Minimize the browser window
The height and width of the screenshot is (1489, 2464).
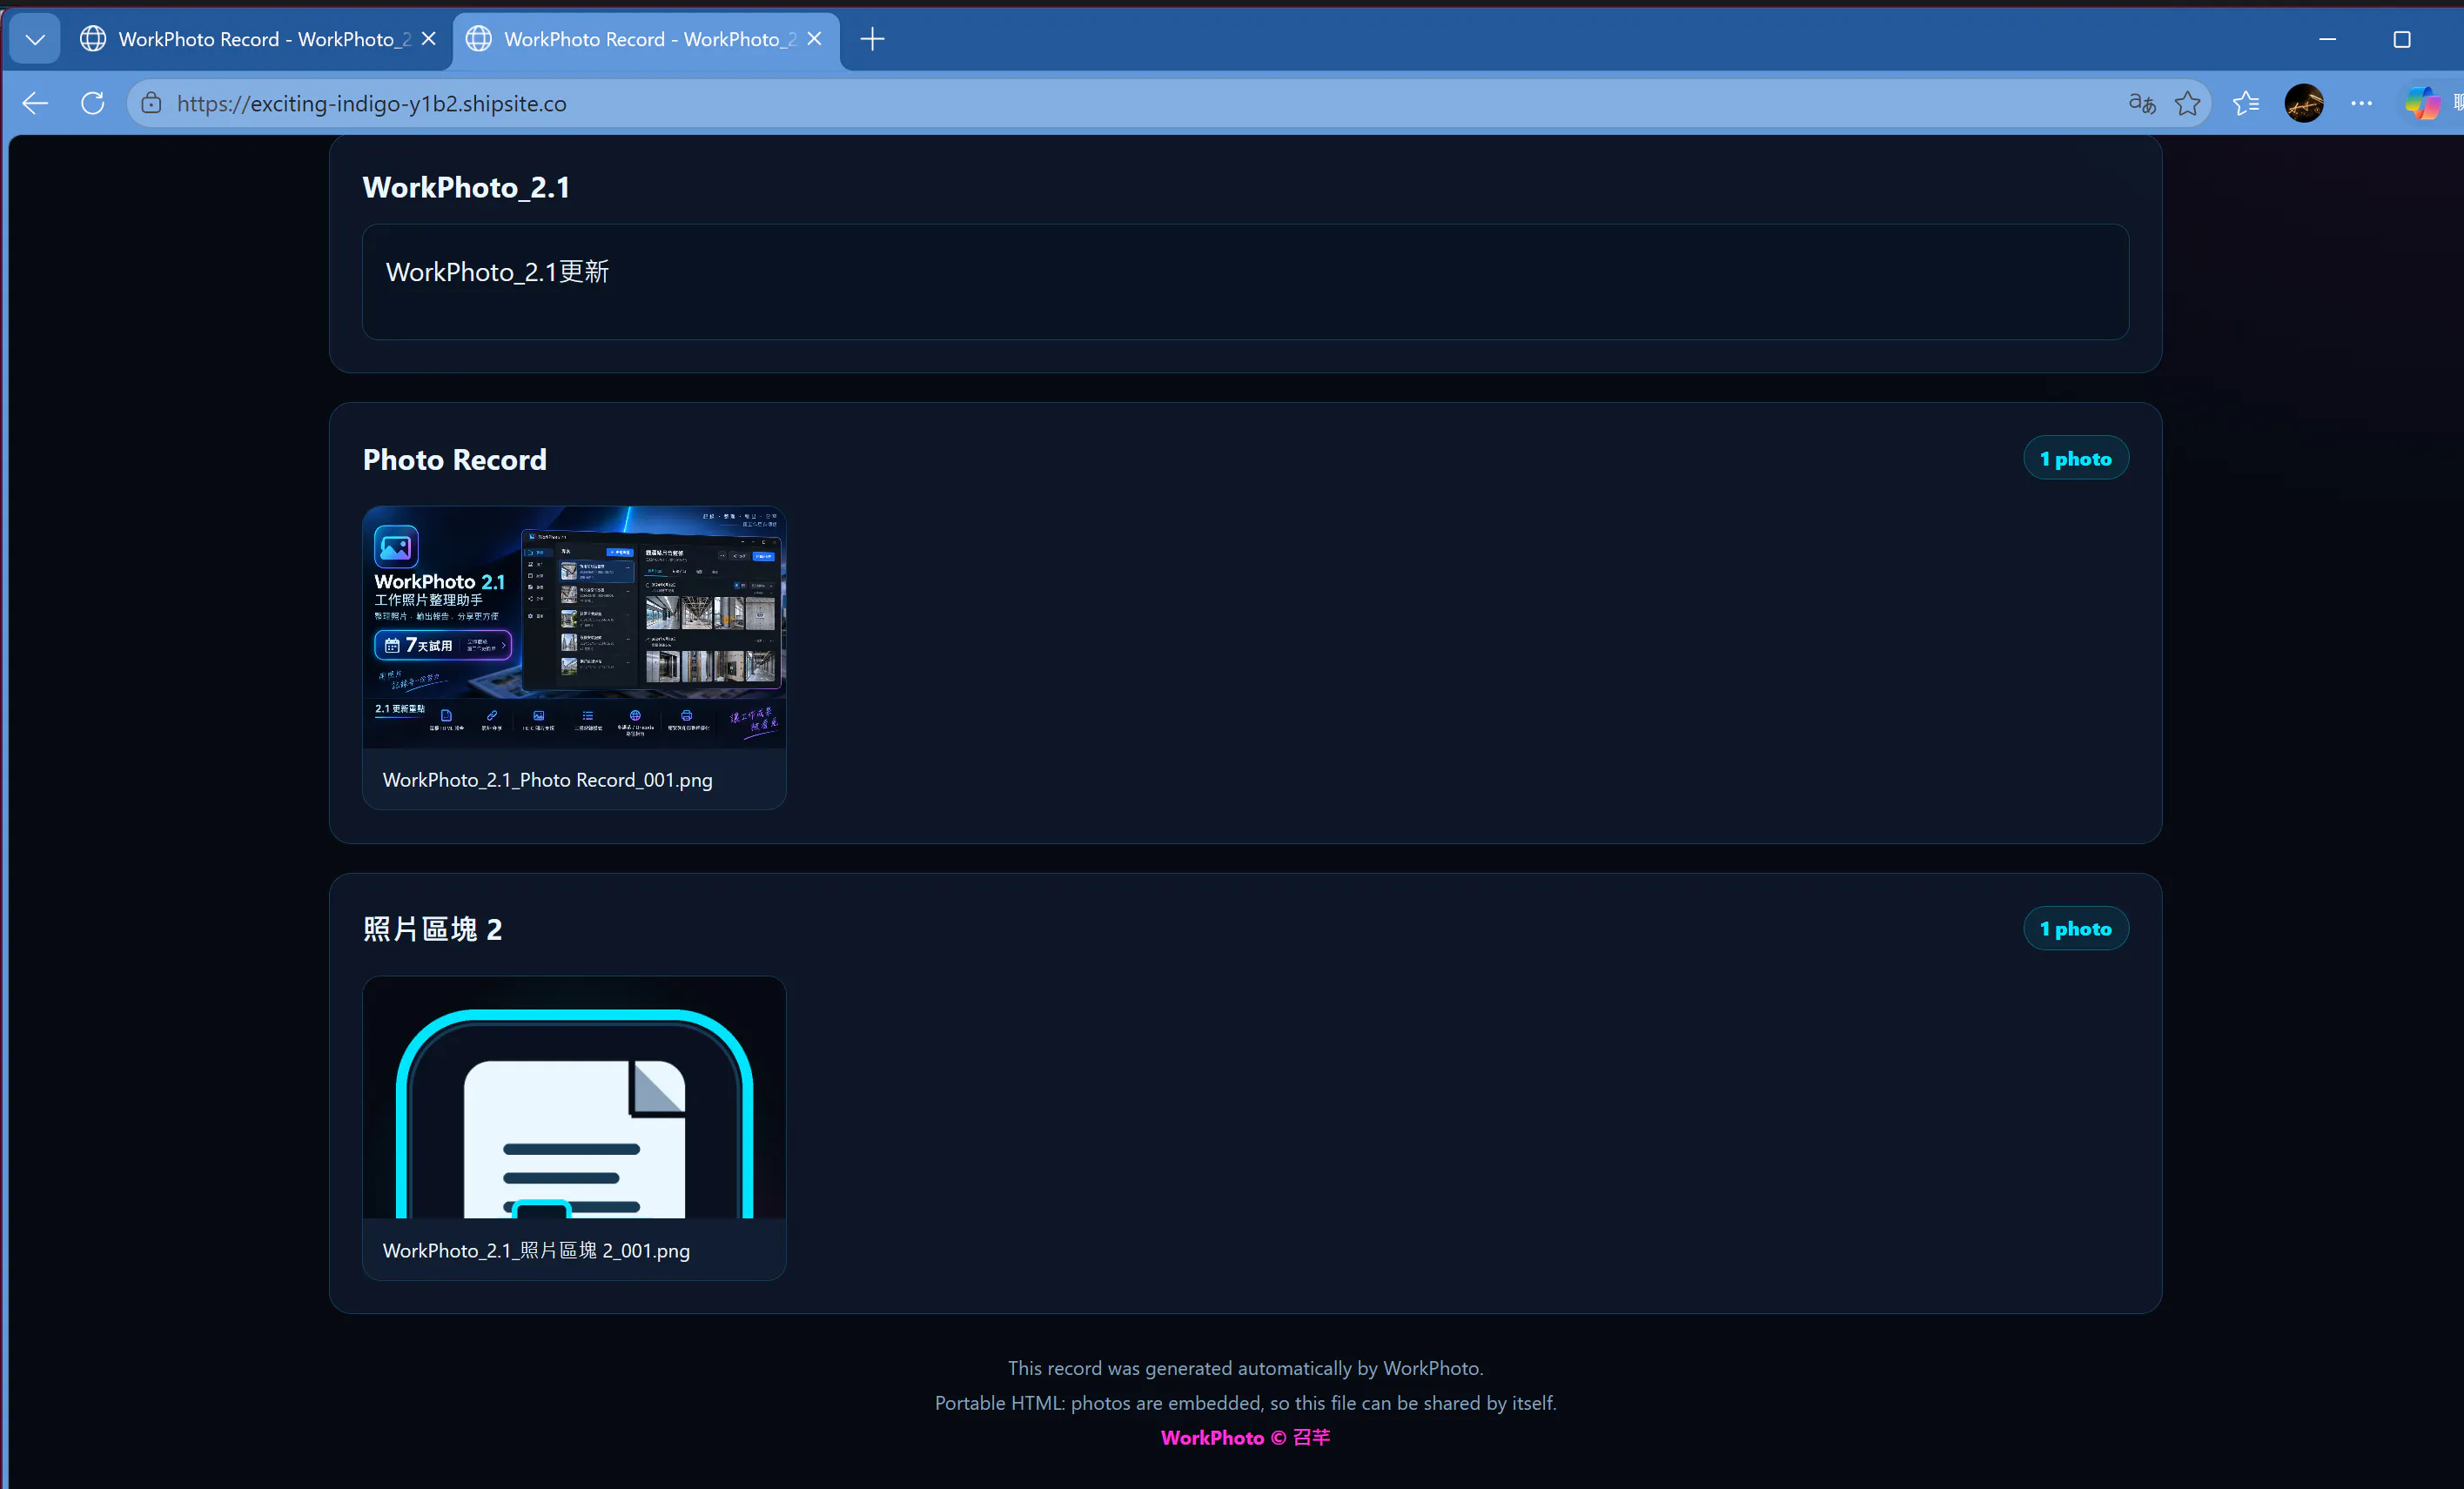tap(2327, 39)
